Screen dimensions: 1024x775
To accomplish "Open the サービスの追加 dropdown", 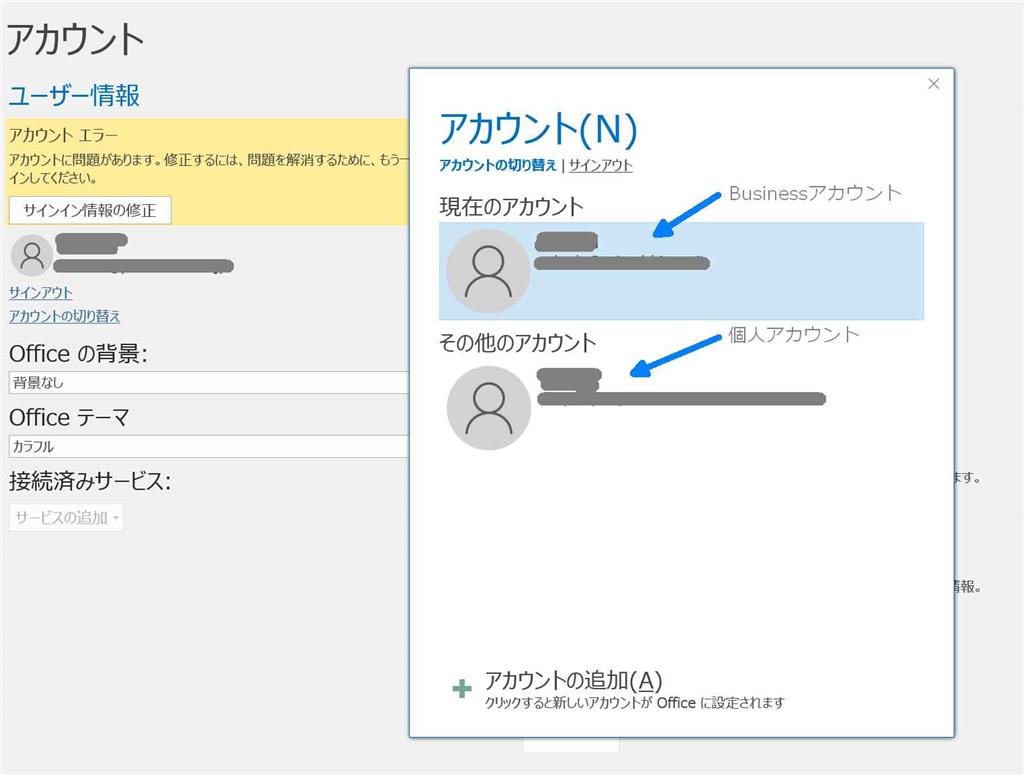I will click(x=66, y=518).
